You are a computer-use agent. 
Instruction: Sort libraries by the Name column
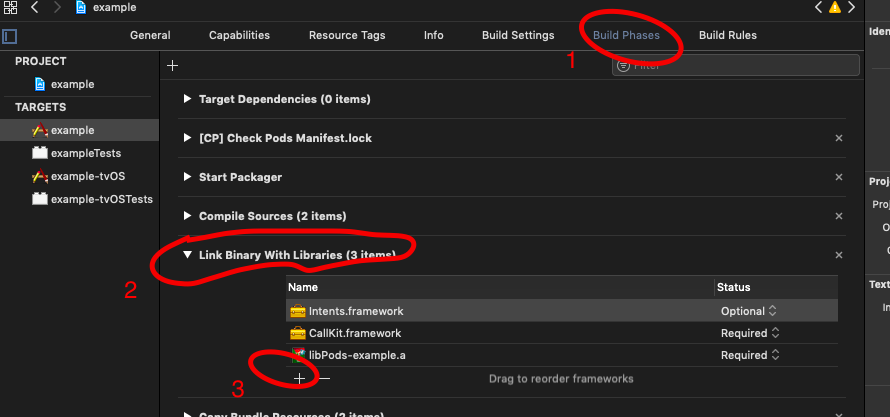(x=499, y=287)
